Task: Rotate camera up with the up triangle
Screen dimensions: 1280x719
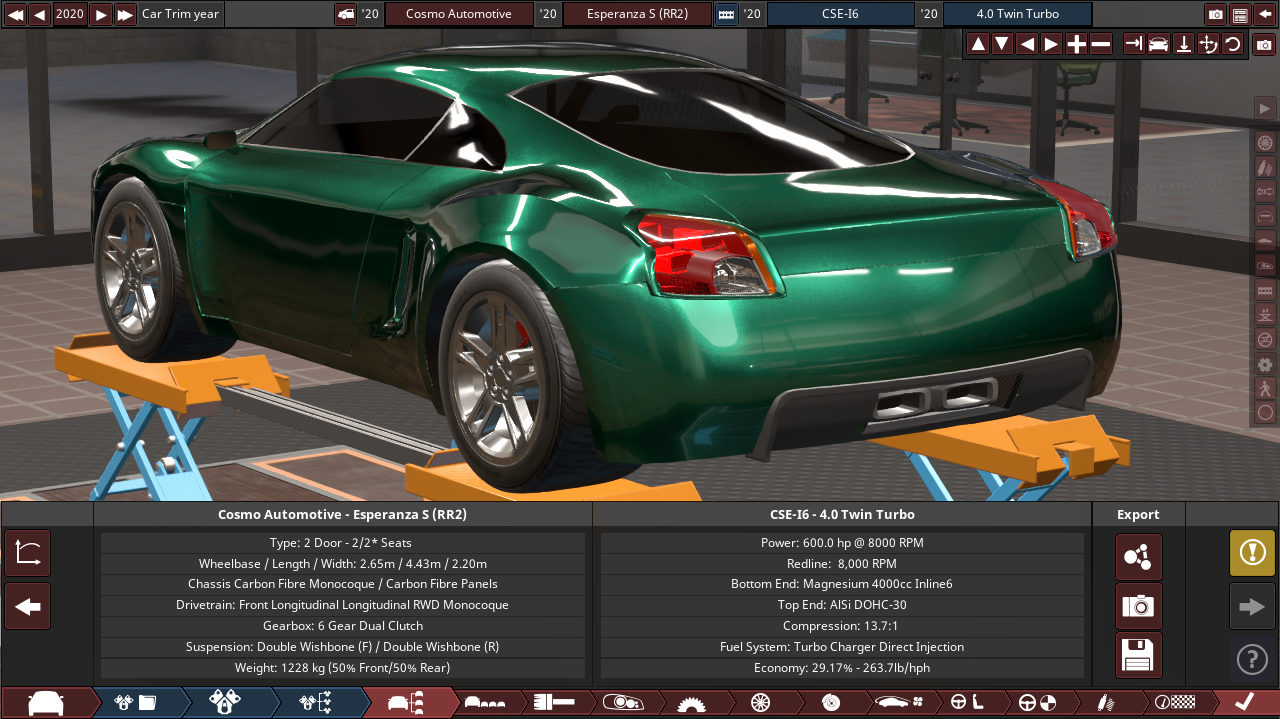Action: click(x=978, y=44)
